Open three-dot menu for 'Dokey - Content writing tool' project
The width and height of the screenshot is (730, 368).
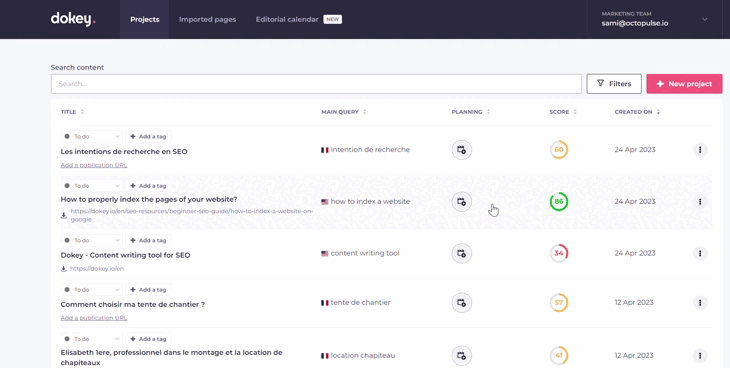point(700,253)
